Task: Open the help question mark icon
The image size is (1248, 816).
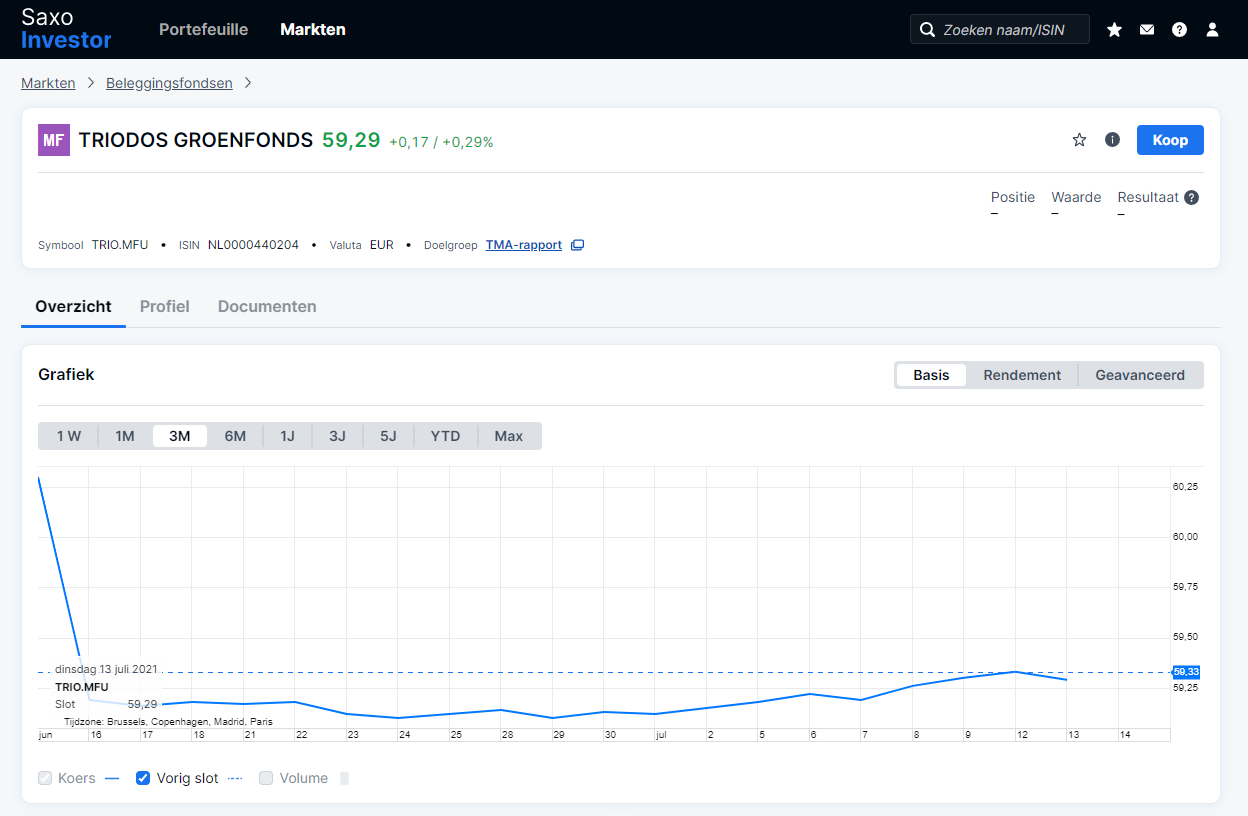Action: (x=1180, y=30)
